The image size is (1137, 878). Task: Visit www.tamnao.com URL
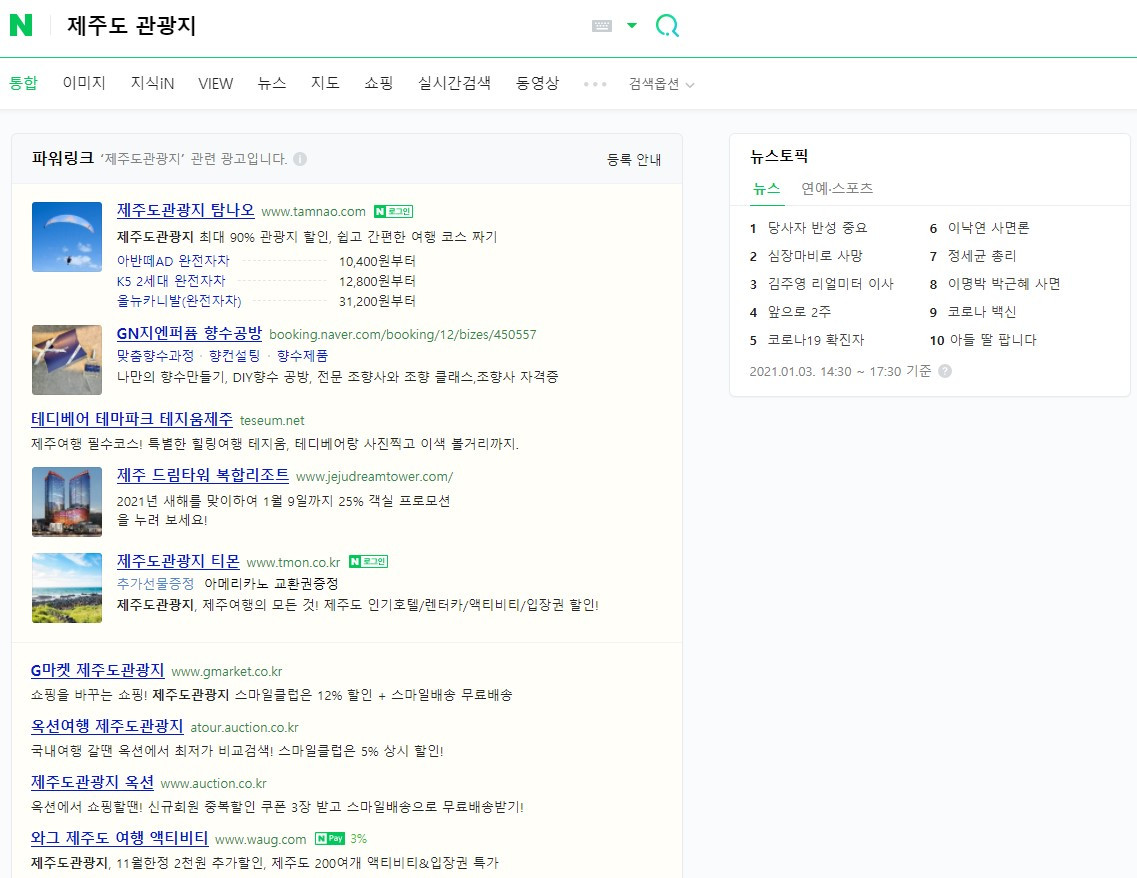[313, 212]
